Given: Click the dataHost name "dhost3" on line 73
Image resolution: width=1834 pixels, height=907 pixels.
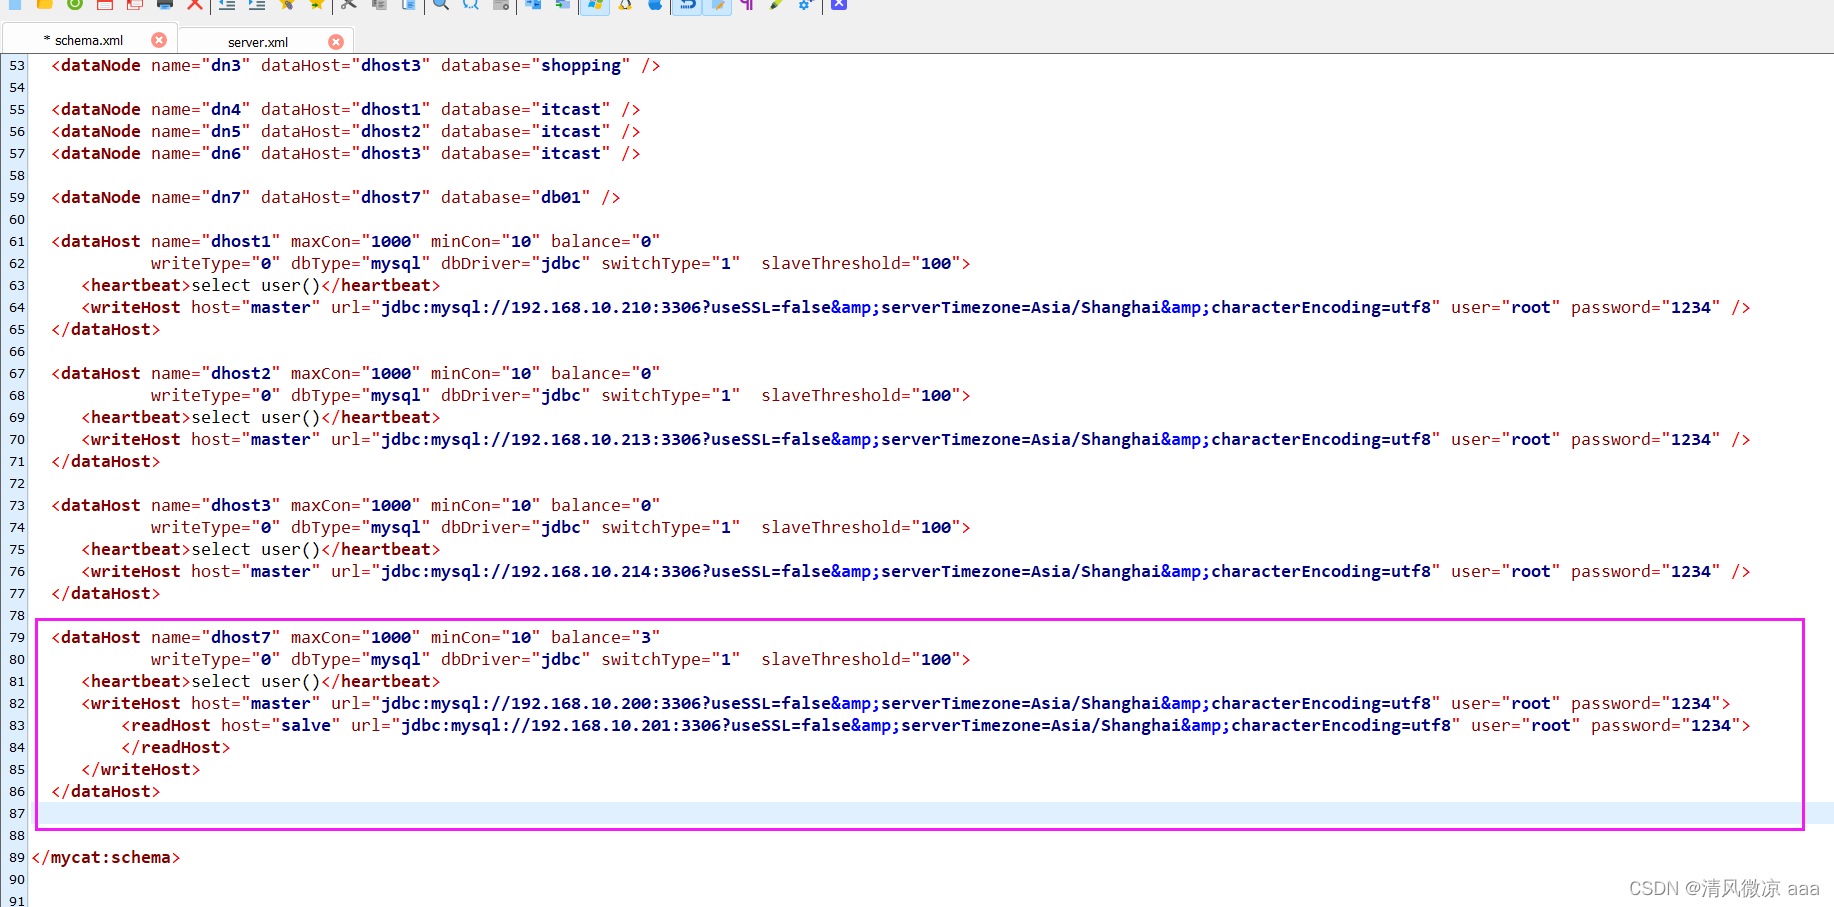Looking at the screenshot, I should (x=241, y=505).
